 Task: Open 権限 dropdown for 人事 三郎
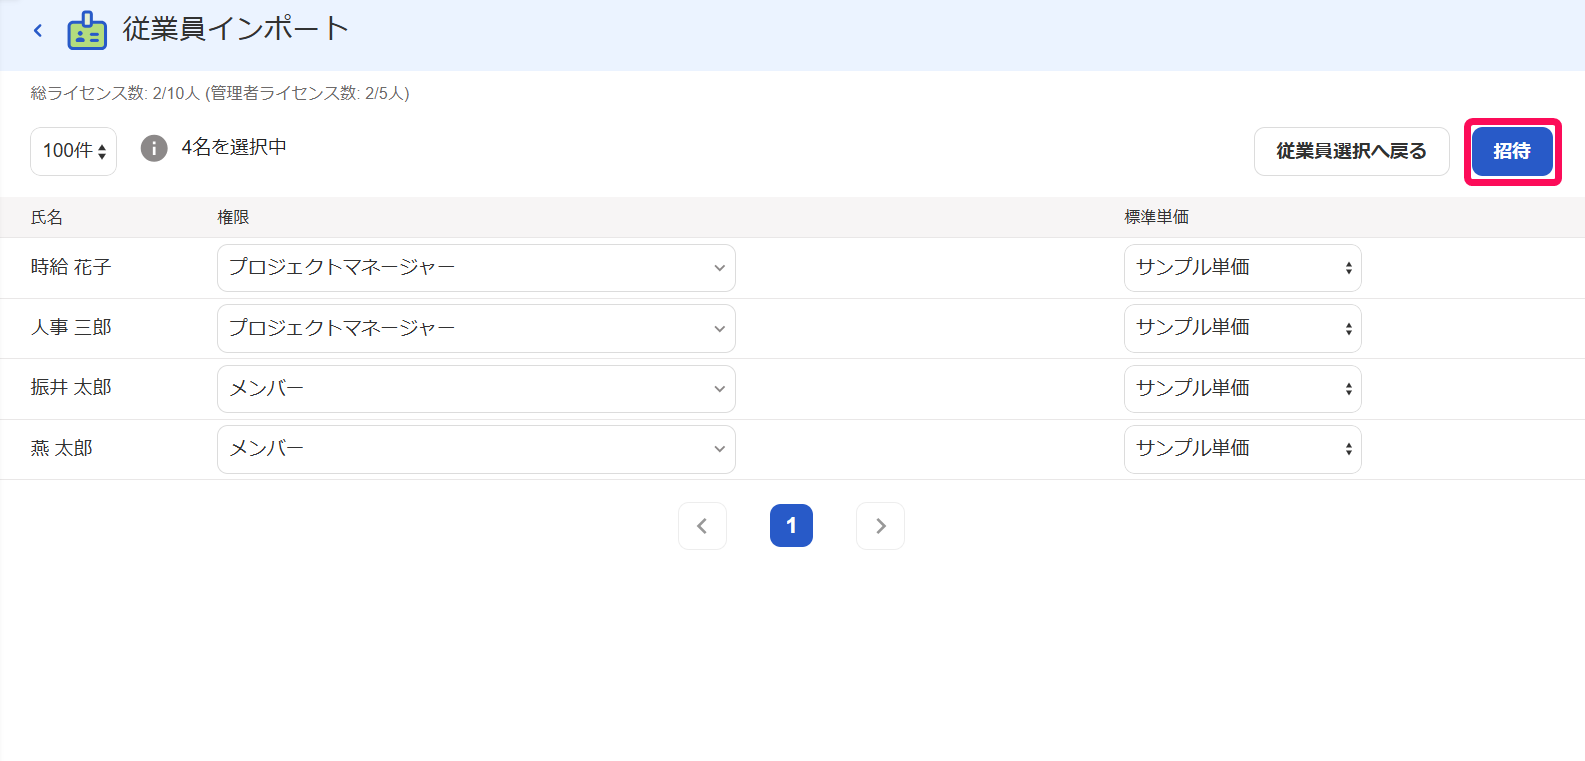(x=476, y=328)
